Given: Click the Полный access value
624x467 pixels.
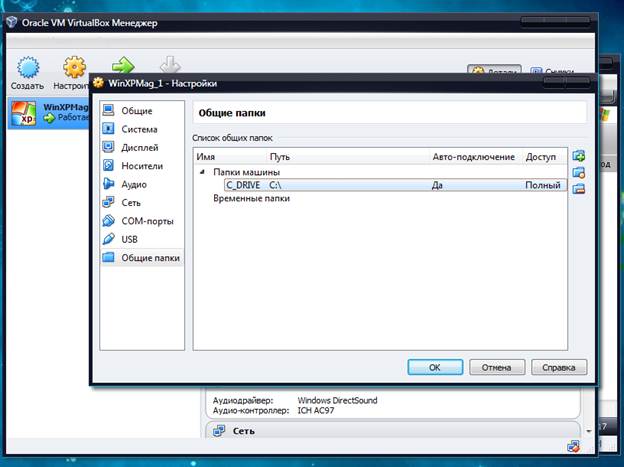Looking at the screenshot, I should [x=543, y=185].
